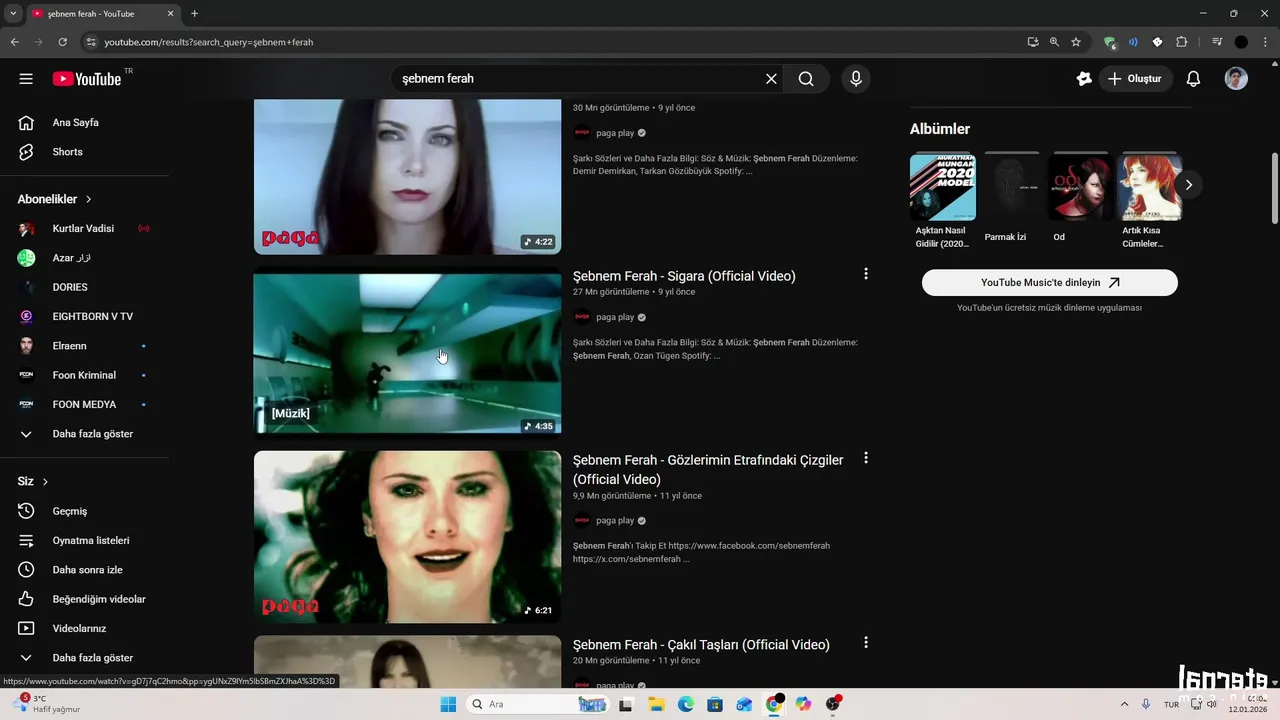Expand the Siz section header
This screenshot has height=720, width=1280.
(x=33, y=481)
